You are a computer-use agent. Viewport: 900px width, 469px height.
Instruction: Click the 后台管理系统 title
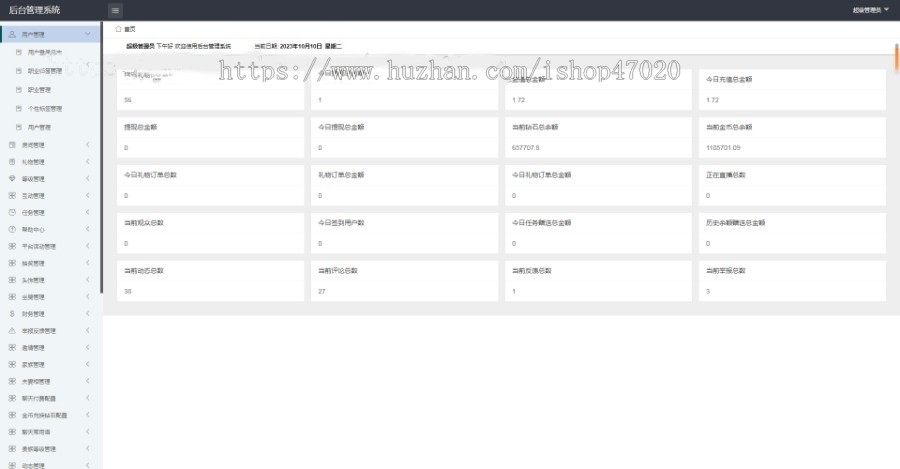(x=34, y=10)
